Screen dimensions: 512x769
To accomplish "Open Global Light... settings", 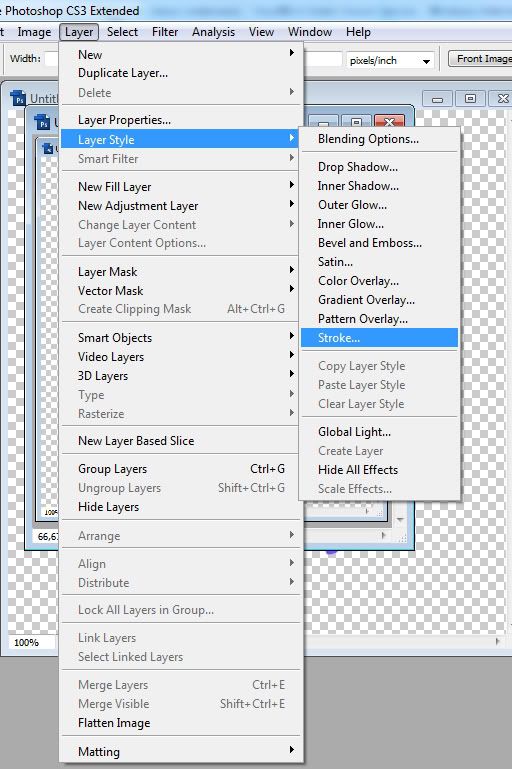I will 379,432.
